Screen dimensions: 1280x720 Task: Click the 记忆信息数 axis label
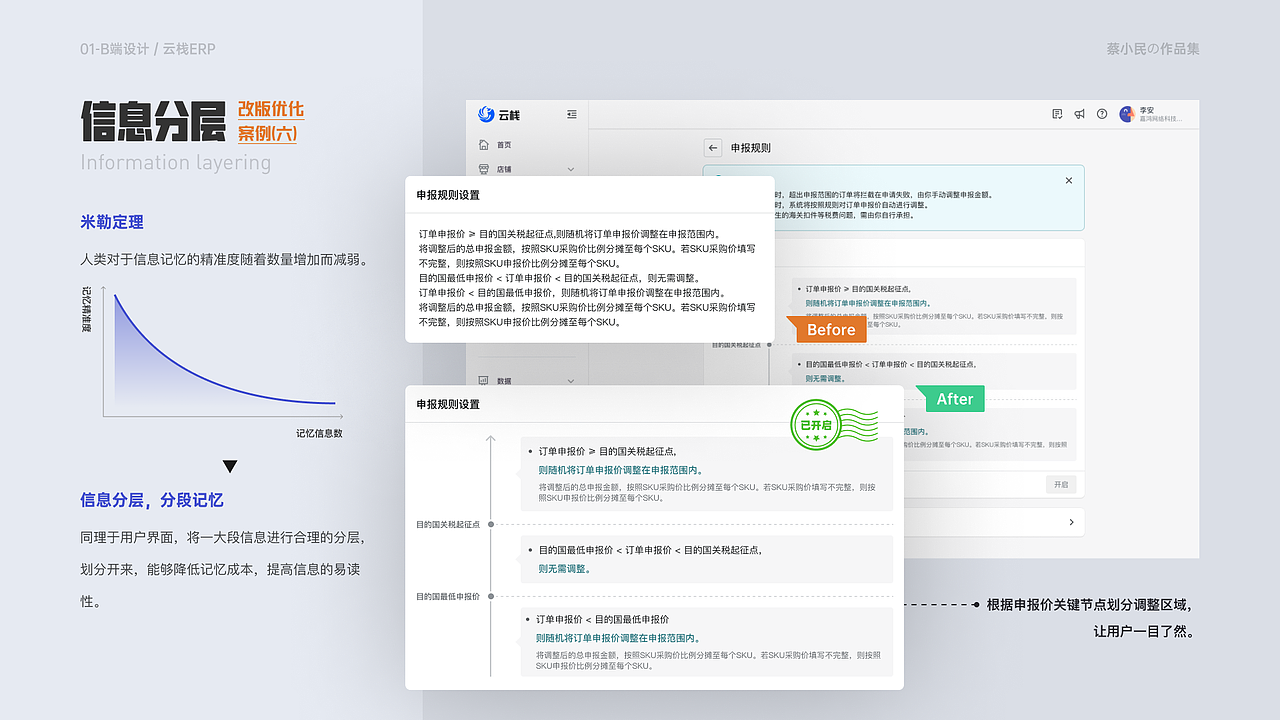click(x=319, y=433)
